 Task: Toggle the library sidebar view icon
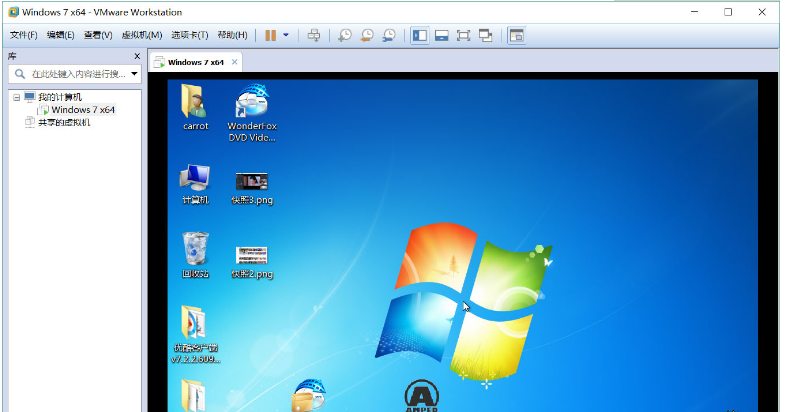[x=420, y=36]
